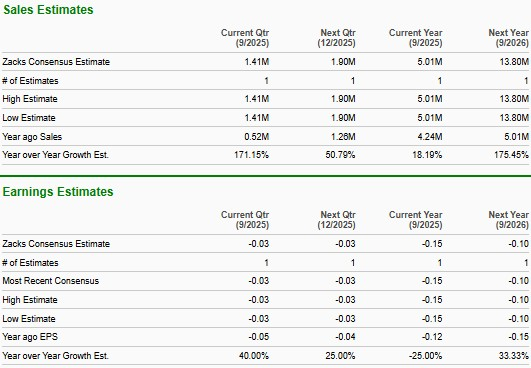The height and width of the screenshot is (368, 531).
Task: Select Next Year (9/2026) header in Sales table
Action: [509, 38]
